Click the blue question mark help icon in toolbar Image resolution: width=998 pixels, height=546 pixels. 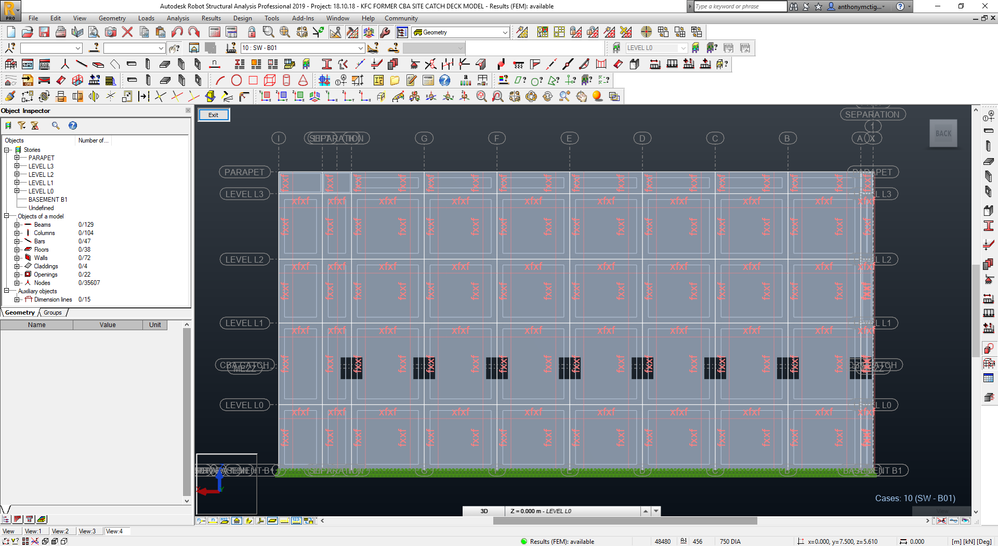[x=444, y=80]
